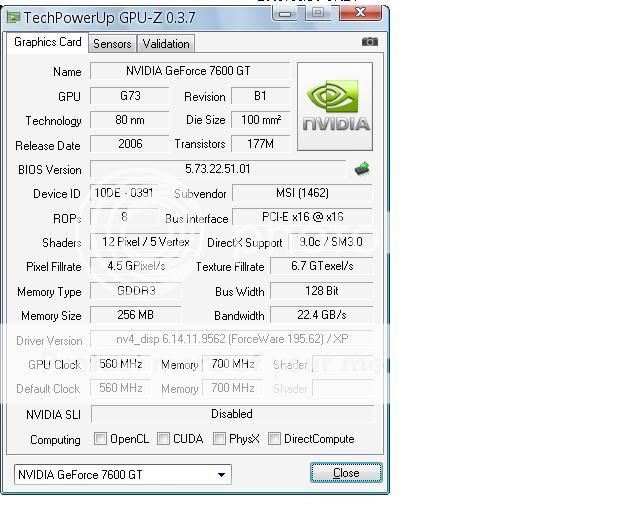Click the Device ID field
The height and width of the screenshot is (512, 640).
[123, 193]
